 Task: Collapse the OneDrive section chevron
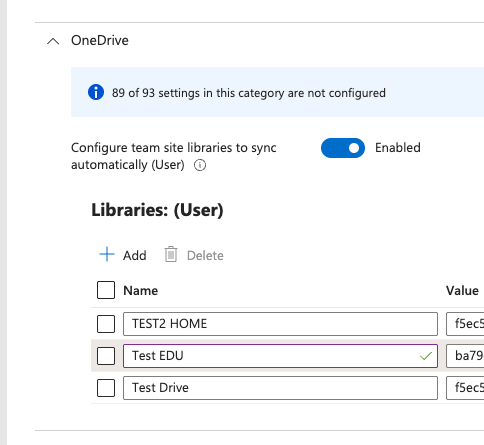click(x=53, y=41)
